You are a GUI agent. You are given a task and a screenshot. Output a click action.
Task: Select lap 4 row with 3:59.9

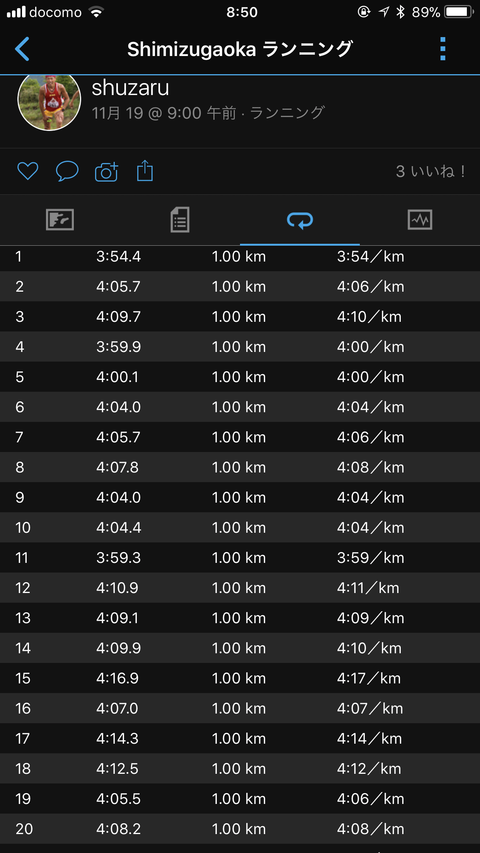pos(240,347)
